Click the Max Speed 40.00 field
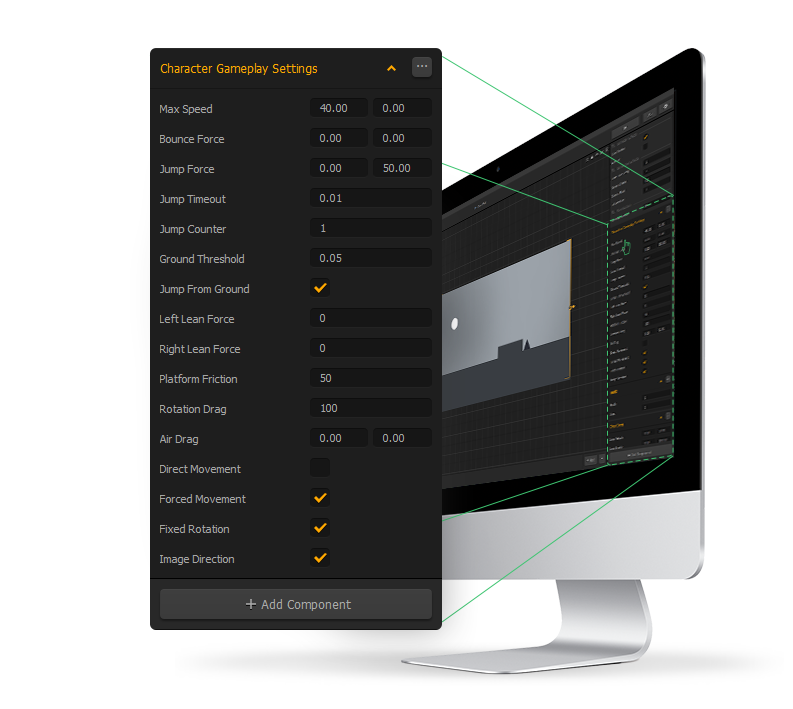Screen dimensions: 793x709 339,108
